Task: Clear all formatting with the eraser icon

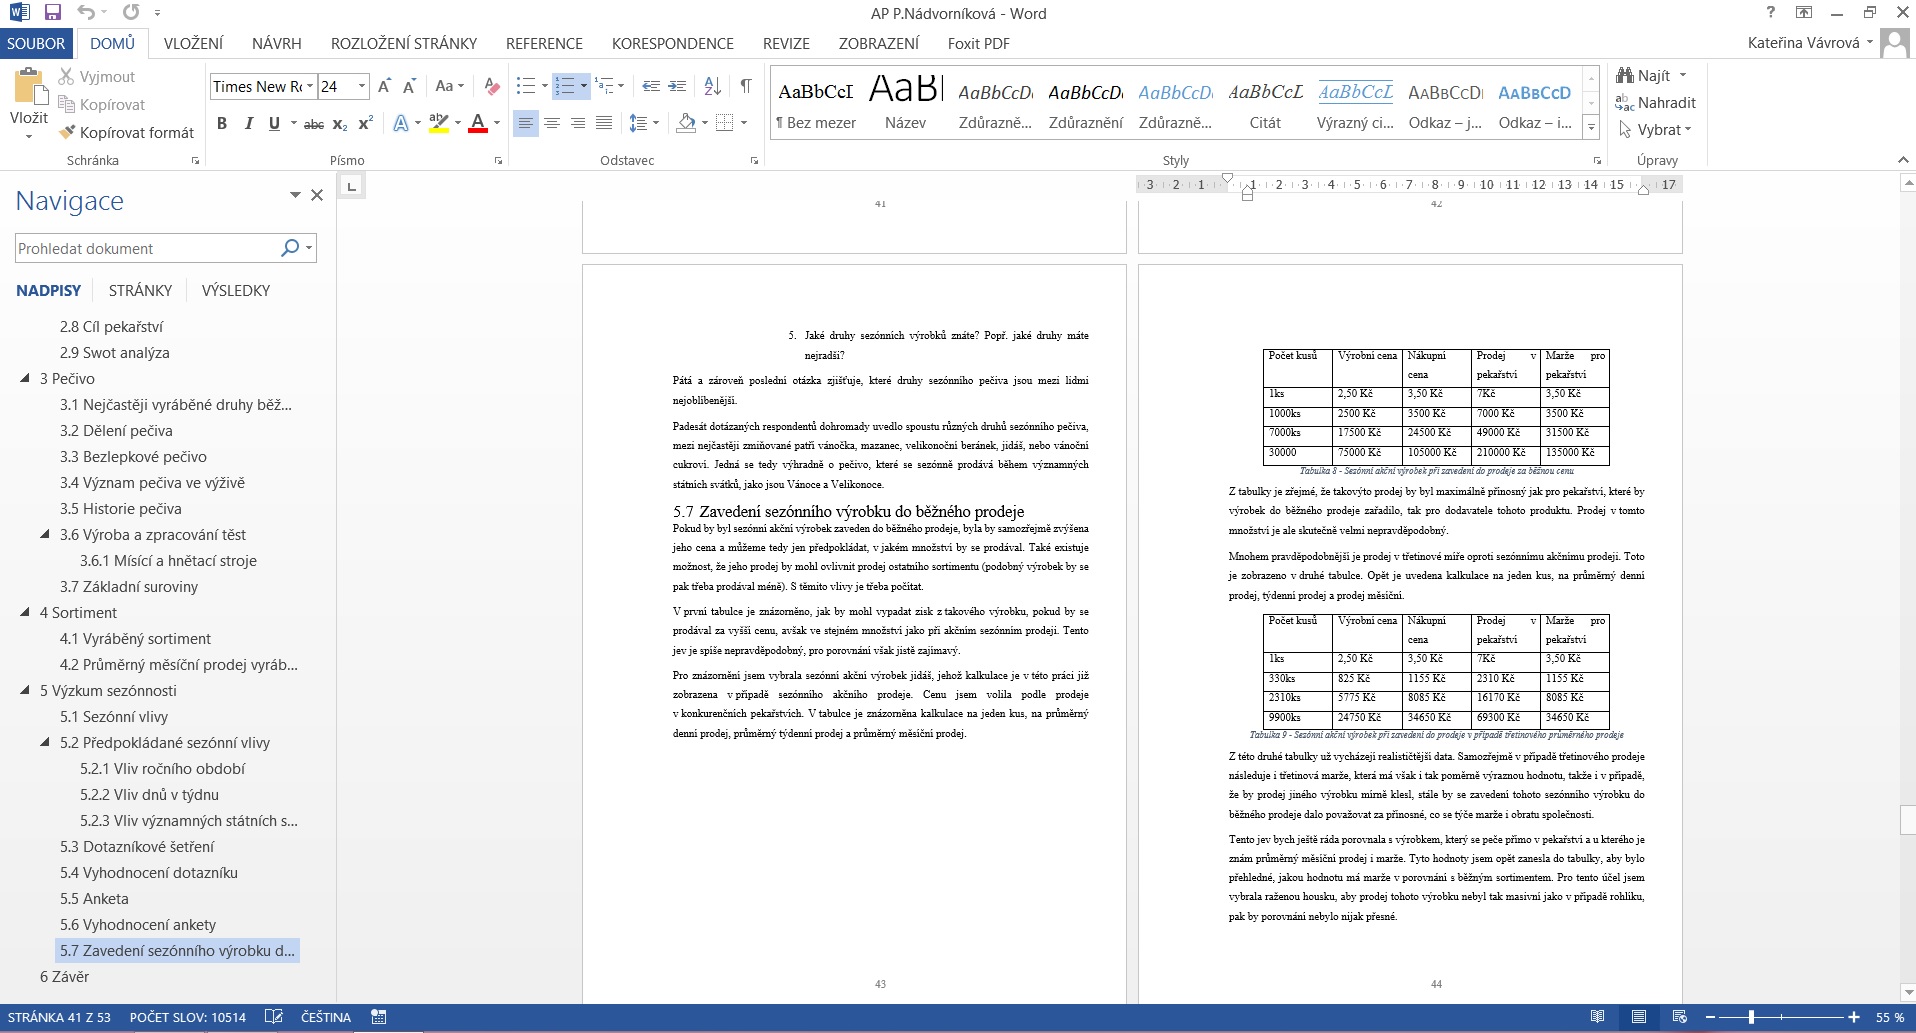Action: point(491,87)
